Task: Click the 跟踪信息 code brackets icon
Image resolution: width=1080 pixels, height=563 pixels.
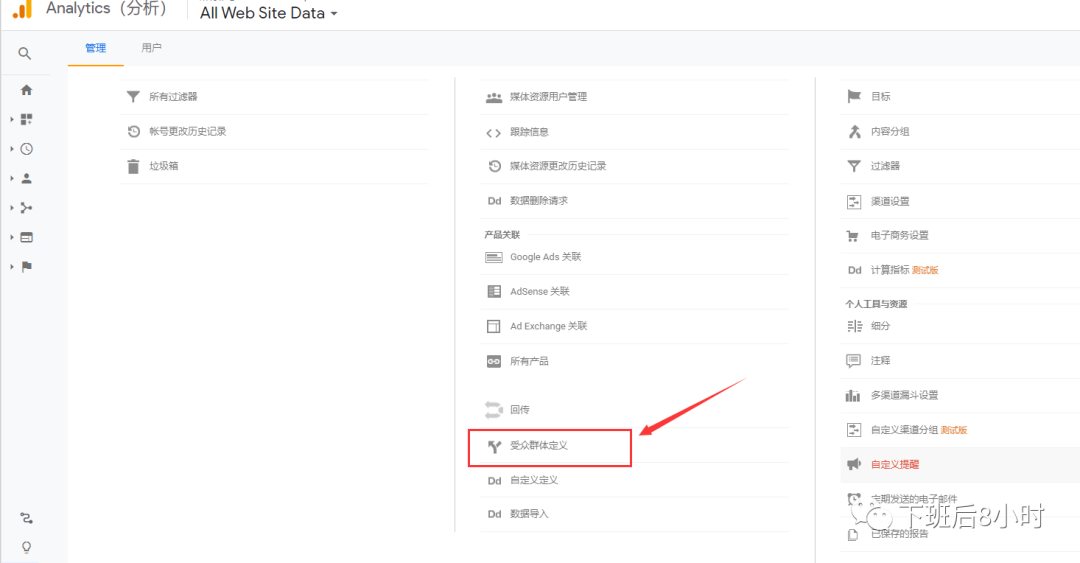Action: (493, 132)
